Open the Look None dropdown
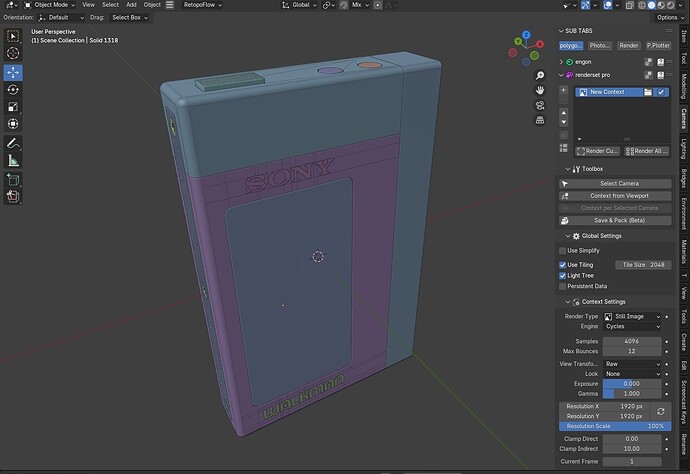The image size is (690, 474). pyautogui.click(x=632, y=374)
